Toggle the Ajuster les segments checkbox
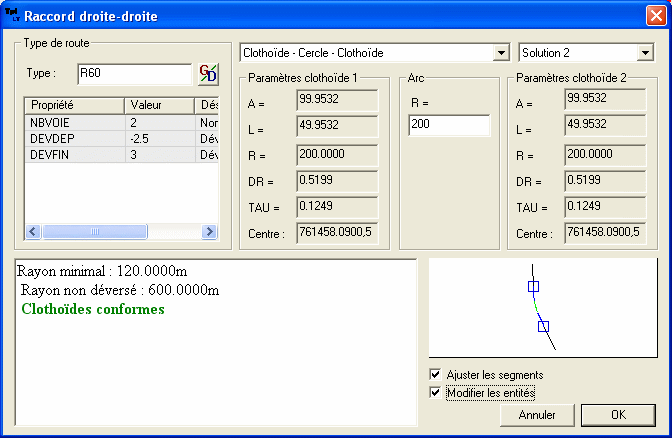The image size is (672, 438). click(435, 374)
